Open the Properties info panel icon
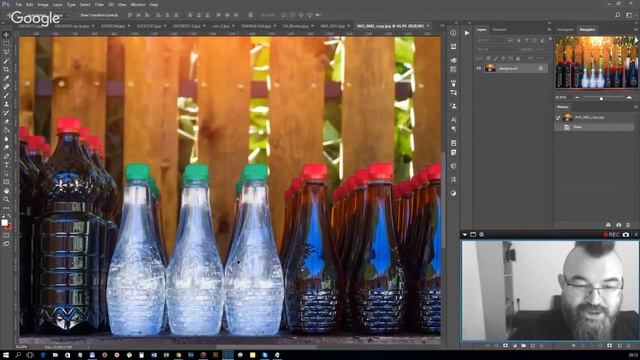Image resolution: width=640 pixels, height=360 pixels. coord(453,33)
